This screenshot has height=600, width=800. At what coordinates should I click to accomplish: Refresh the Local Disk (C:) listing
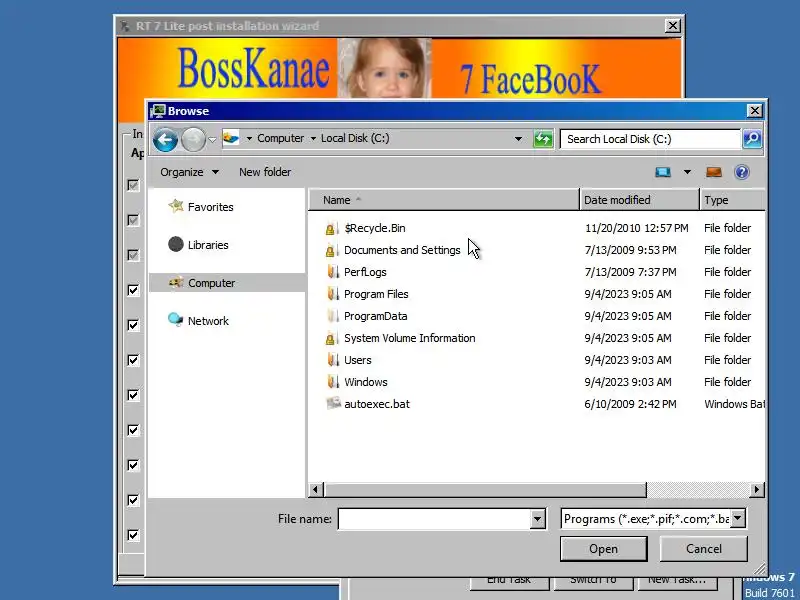pyautogui.click(x=543, y=139)
